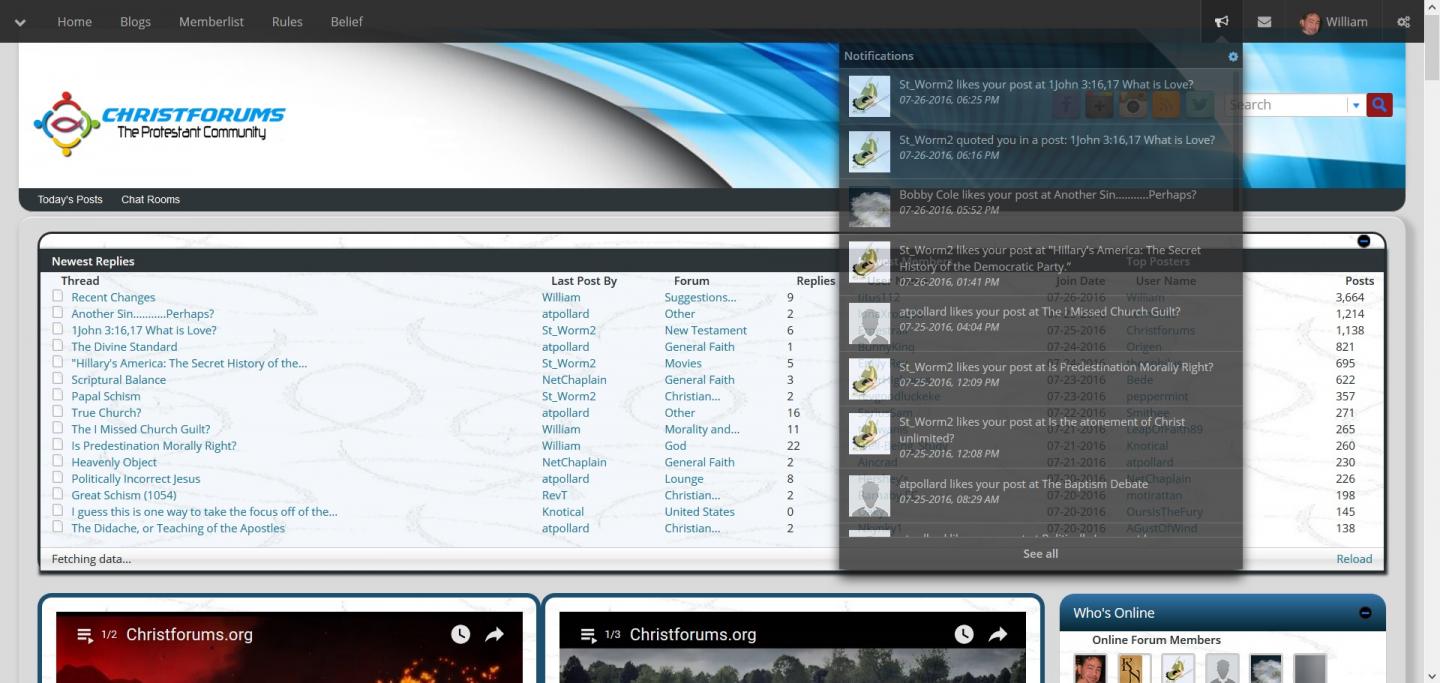
Task: Open the playlist icon on the 1/2 video
Action: click(86, 635)
